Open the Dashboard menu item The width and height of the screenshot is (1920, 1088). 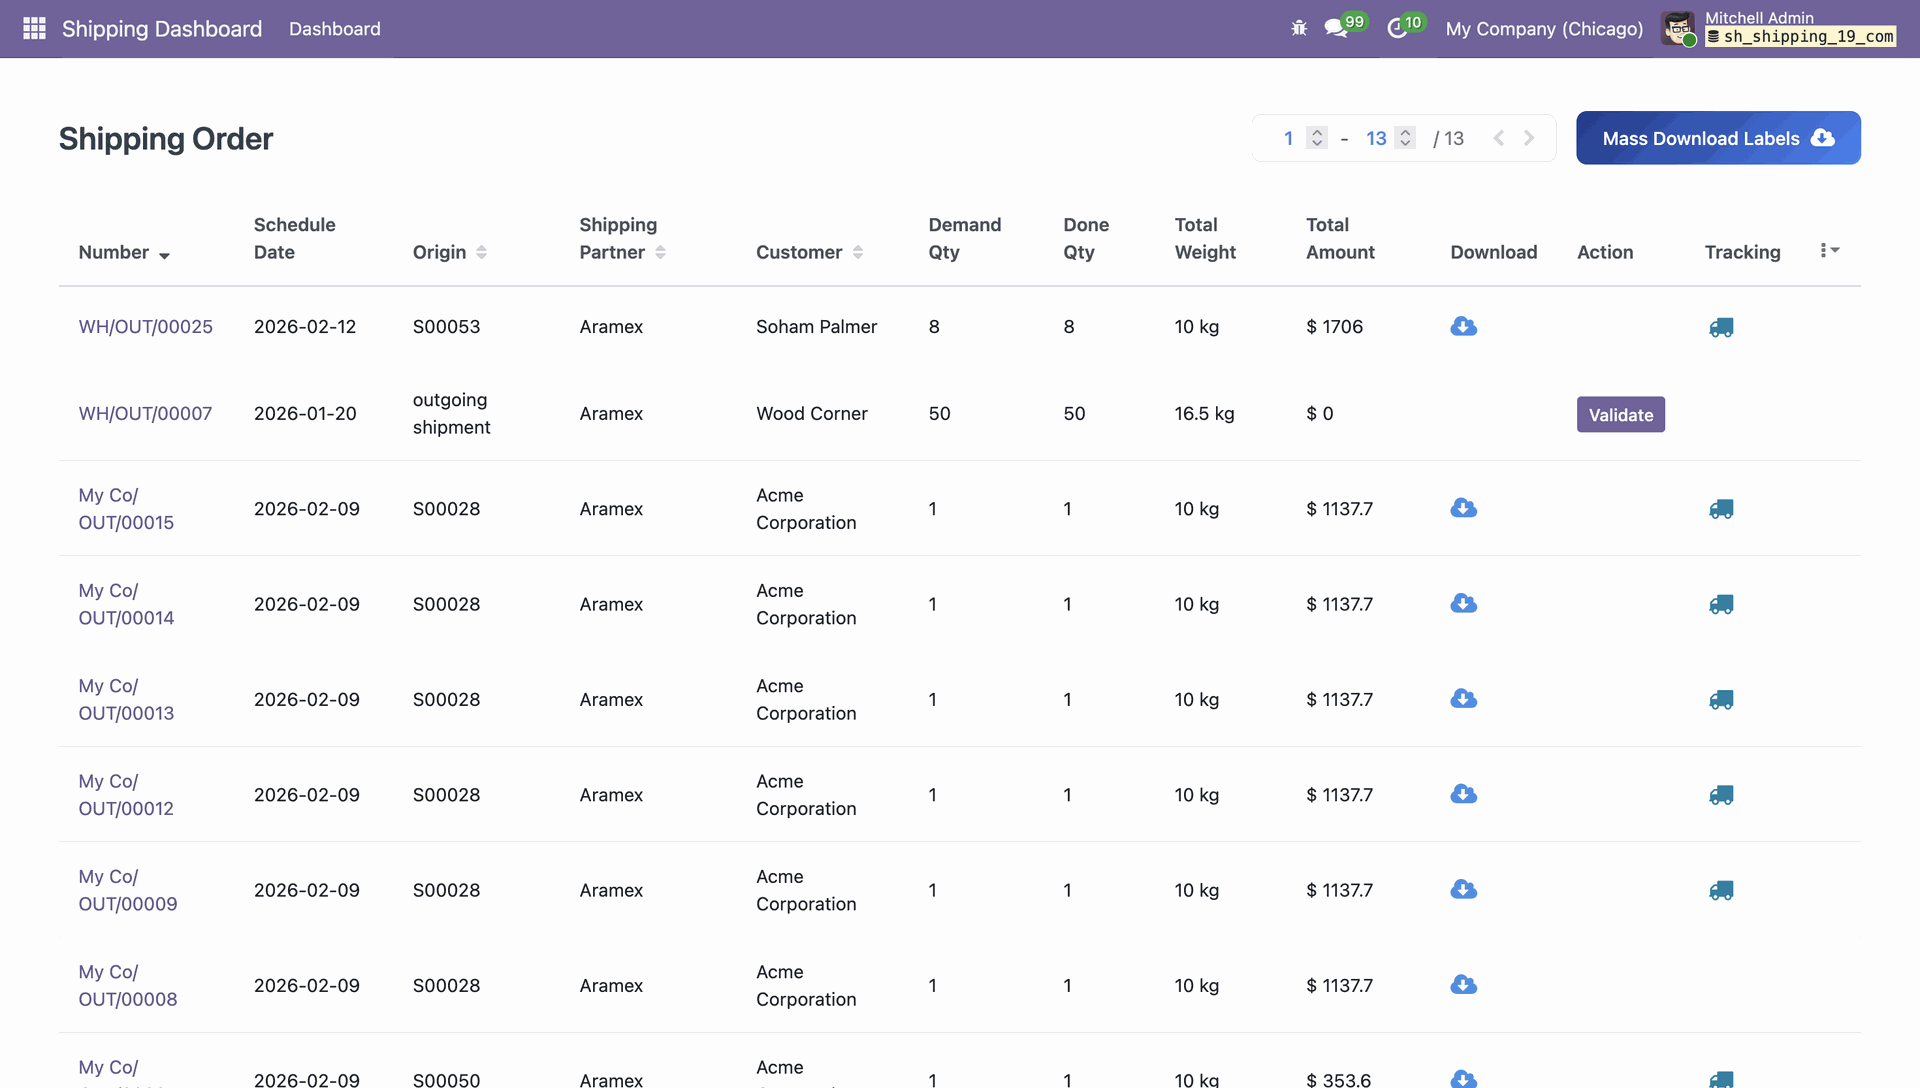coord(334,28)
